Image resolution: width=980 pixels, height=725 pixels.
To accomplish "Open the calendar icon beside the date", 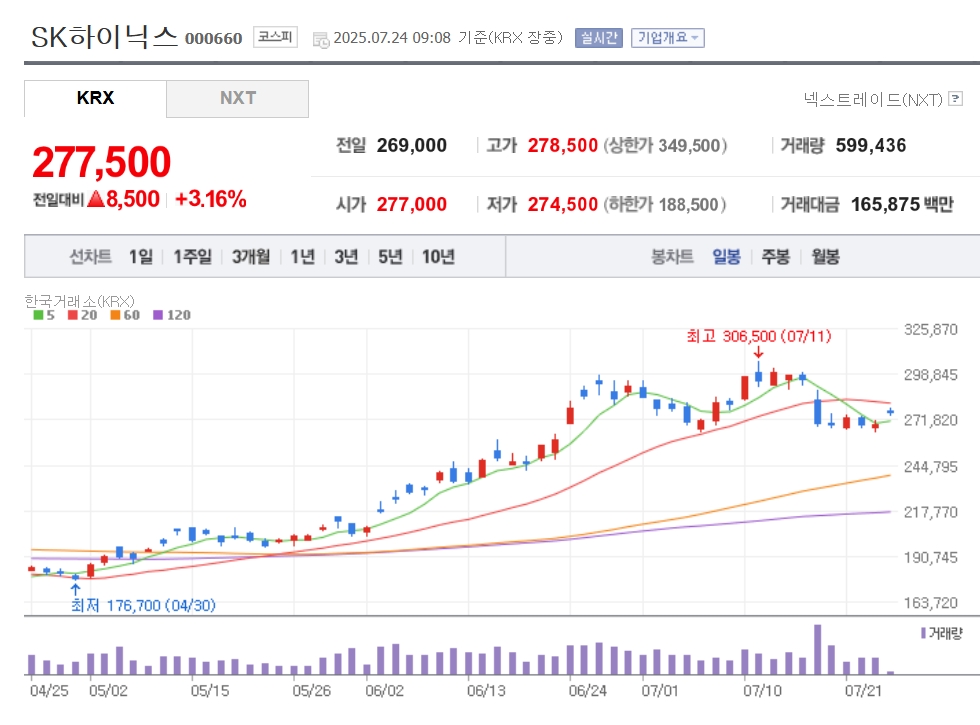I will click(x=321, y=40).
